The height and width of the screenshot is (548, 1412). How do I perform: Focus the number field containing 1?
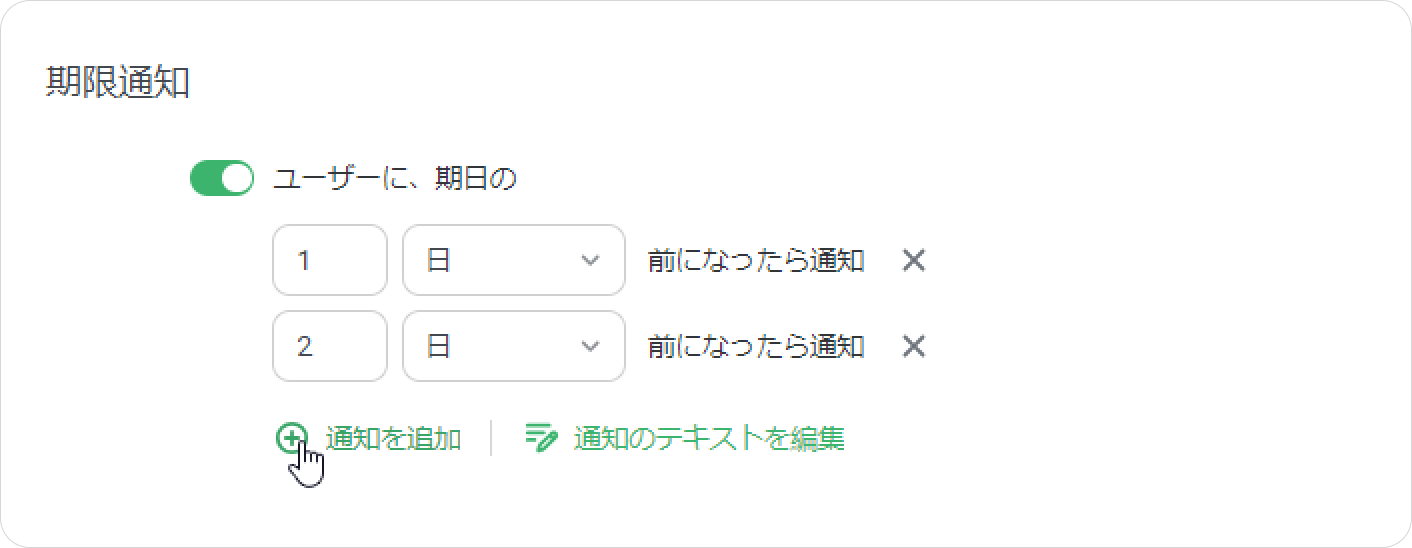coord(330,260)
